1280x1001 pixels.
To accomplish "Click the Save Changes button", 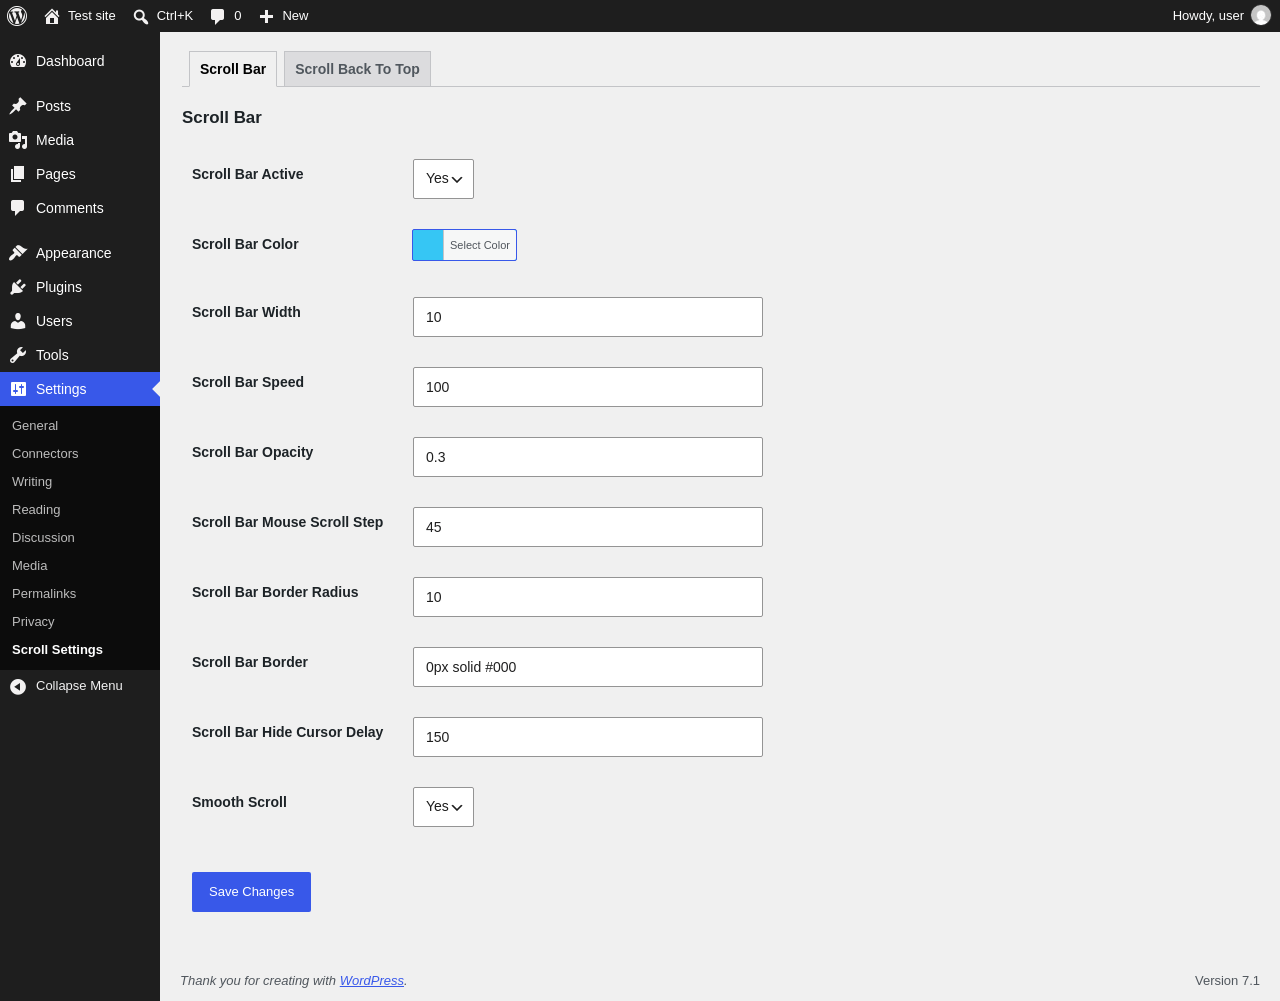I will [x=251, y=892].
